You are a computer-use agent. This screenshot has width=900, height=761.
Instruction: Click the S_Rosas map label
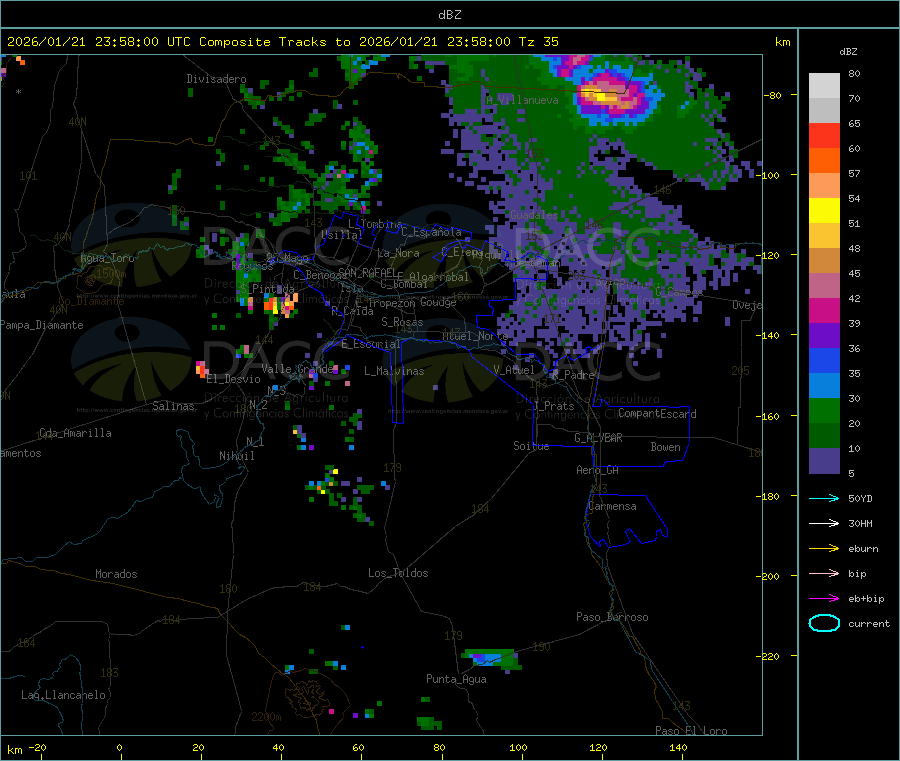click(x=402, y=322)
